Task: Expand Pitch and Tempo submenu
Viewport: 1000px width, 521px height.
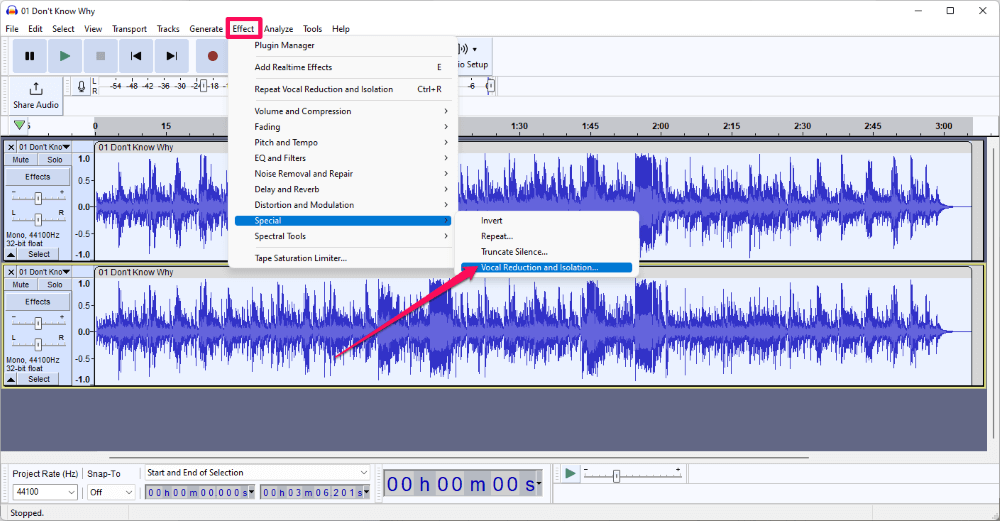Action: click(343, 142)
